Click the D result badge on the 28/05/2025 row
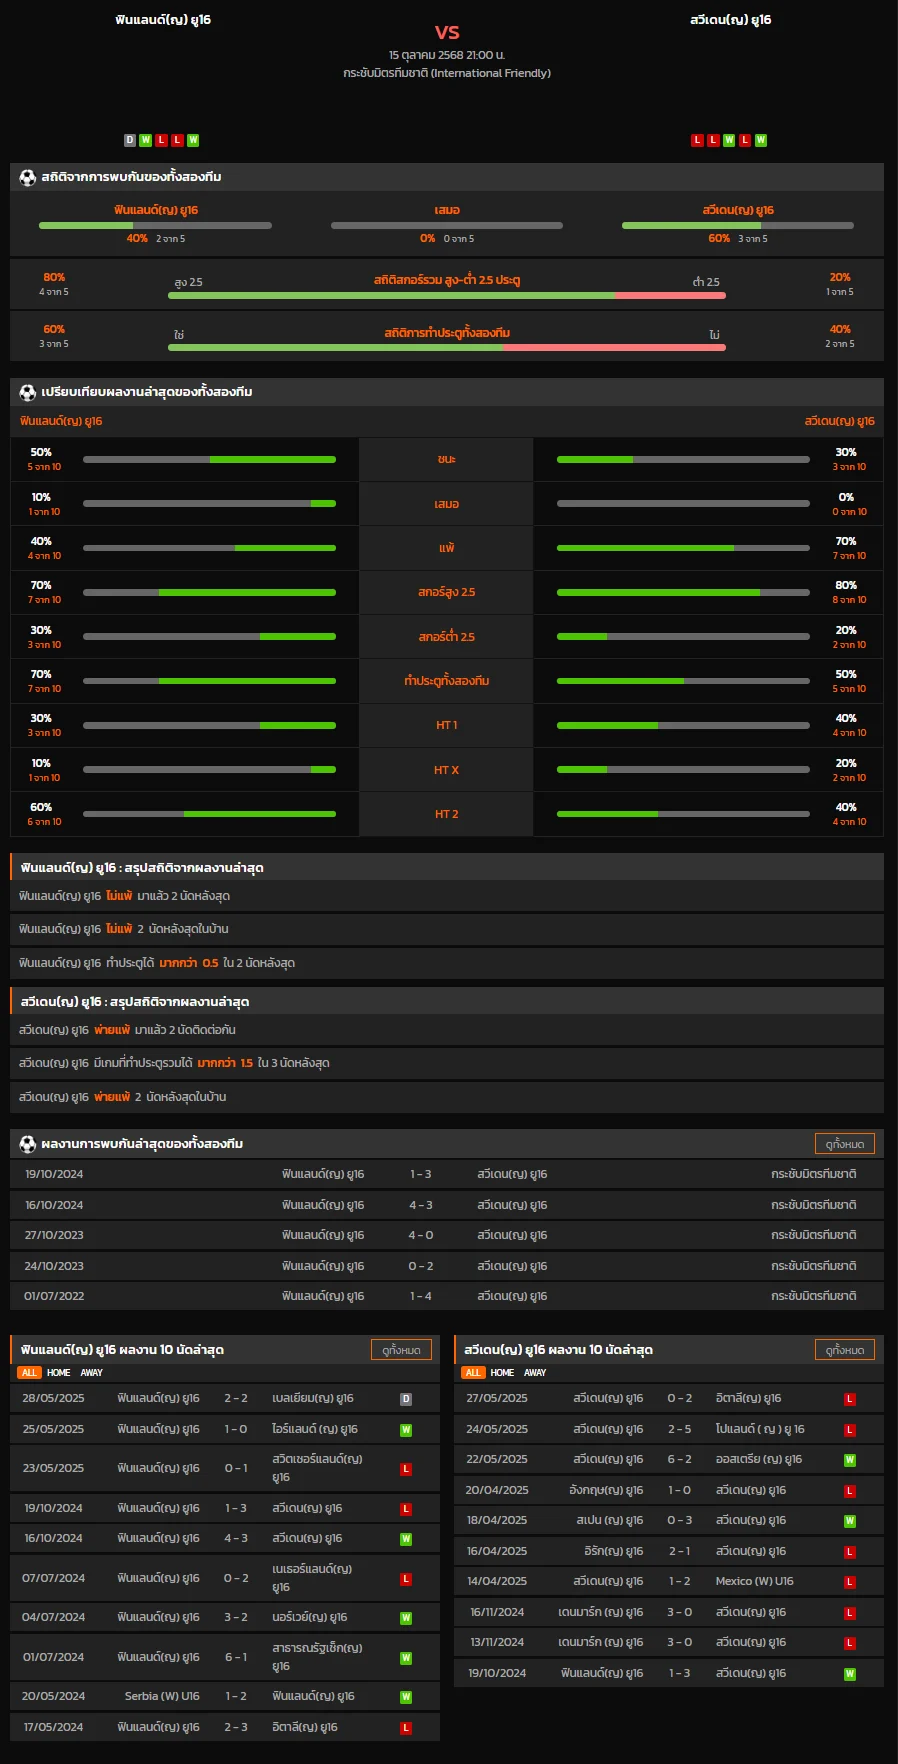The image size is (898, 1764). click(406, 1399)
